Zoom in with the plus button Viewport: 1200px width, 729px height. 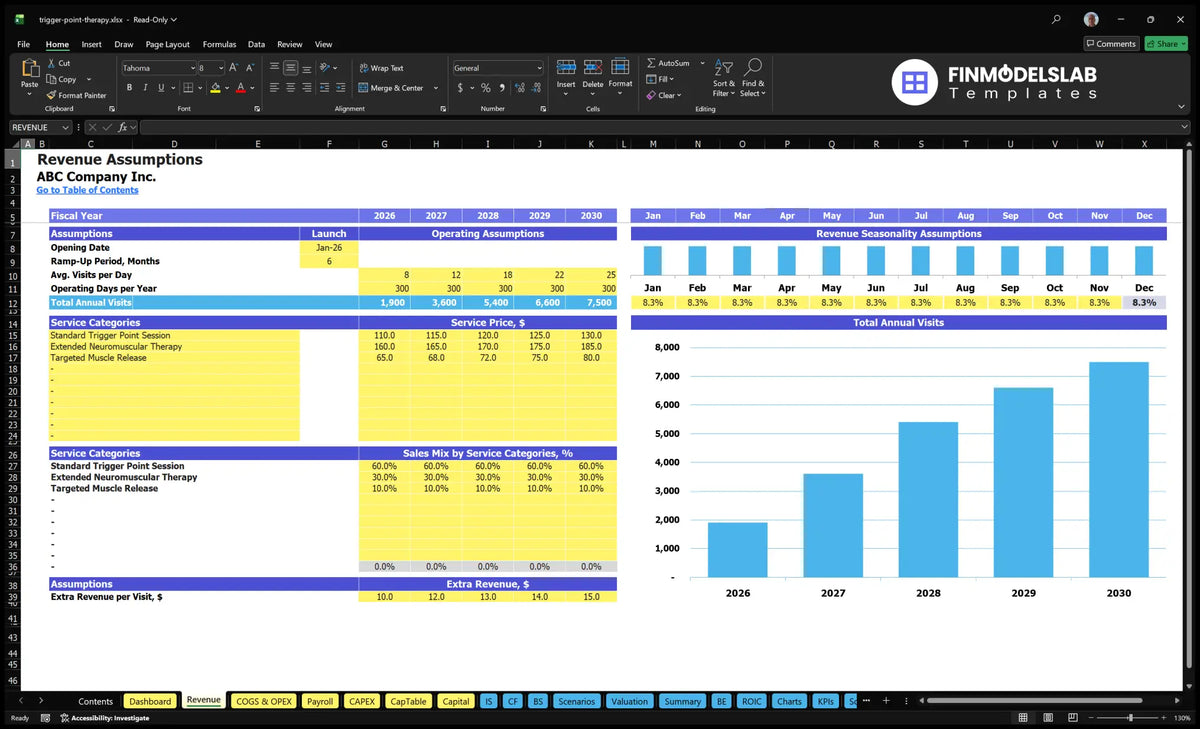pos(1164,718)
